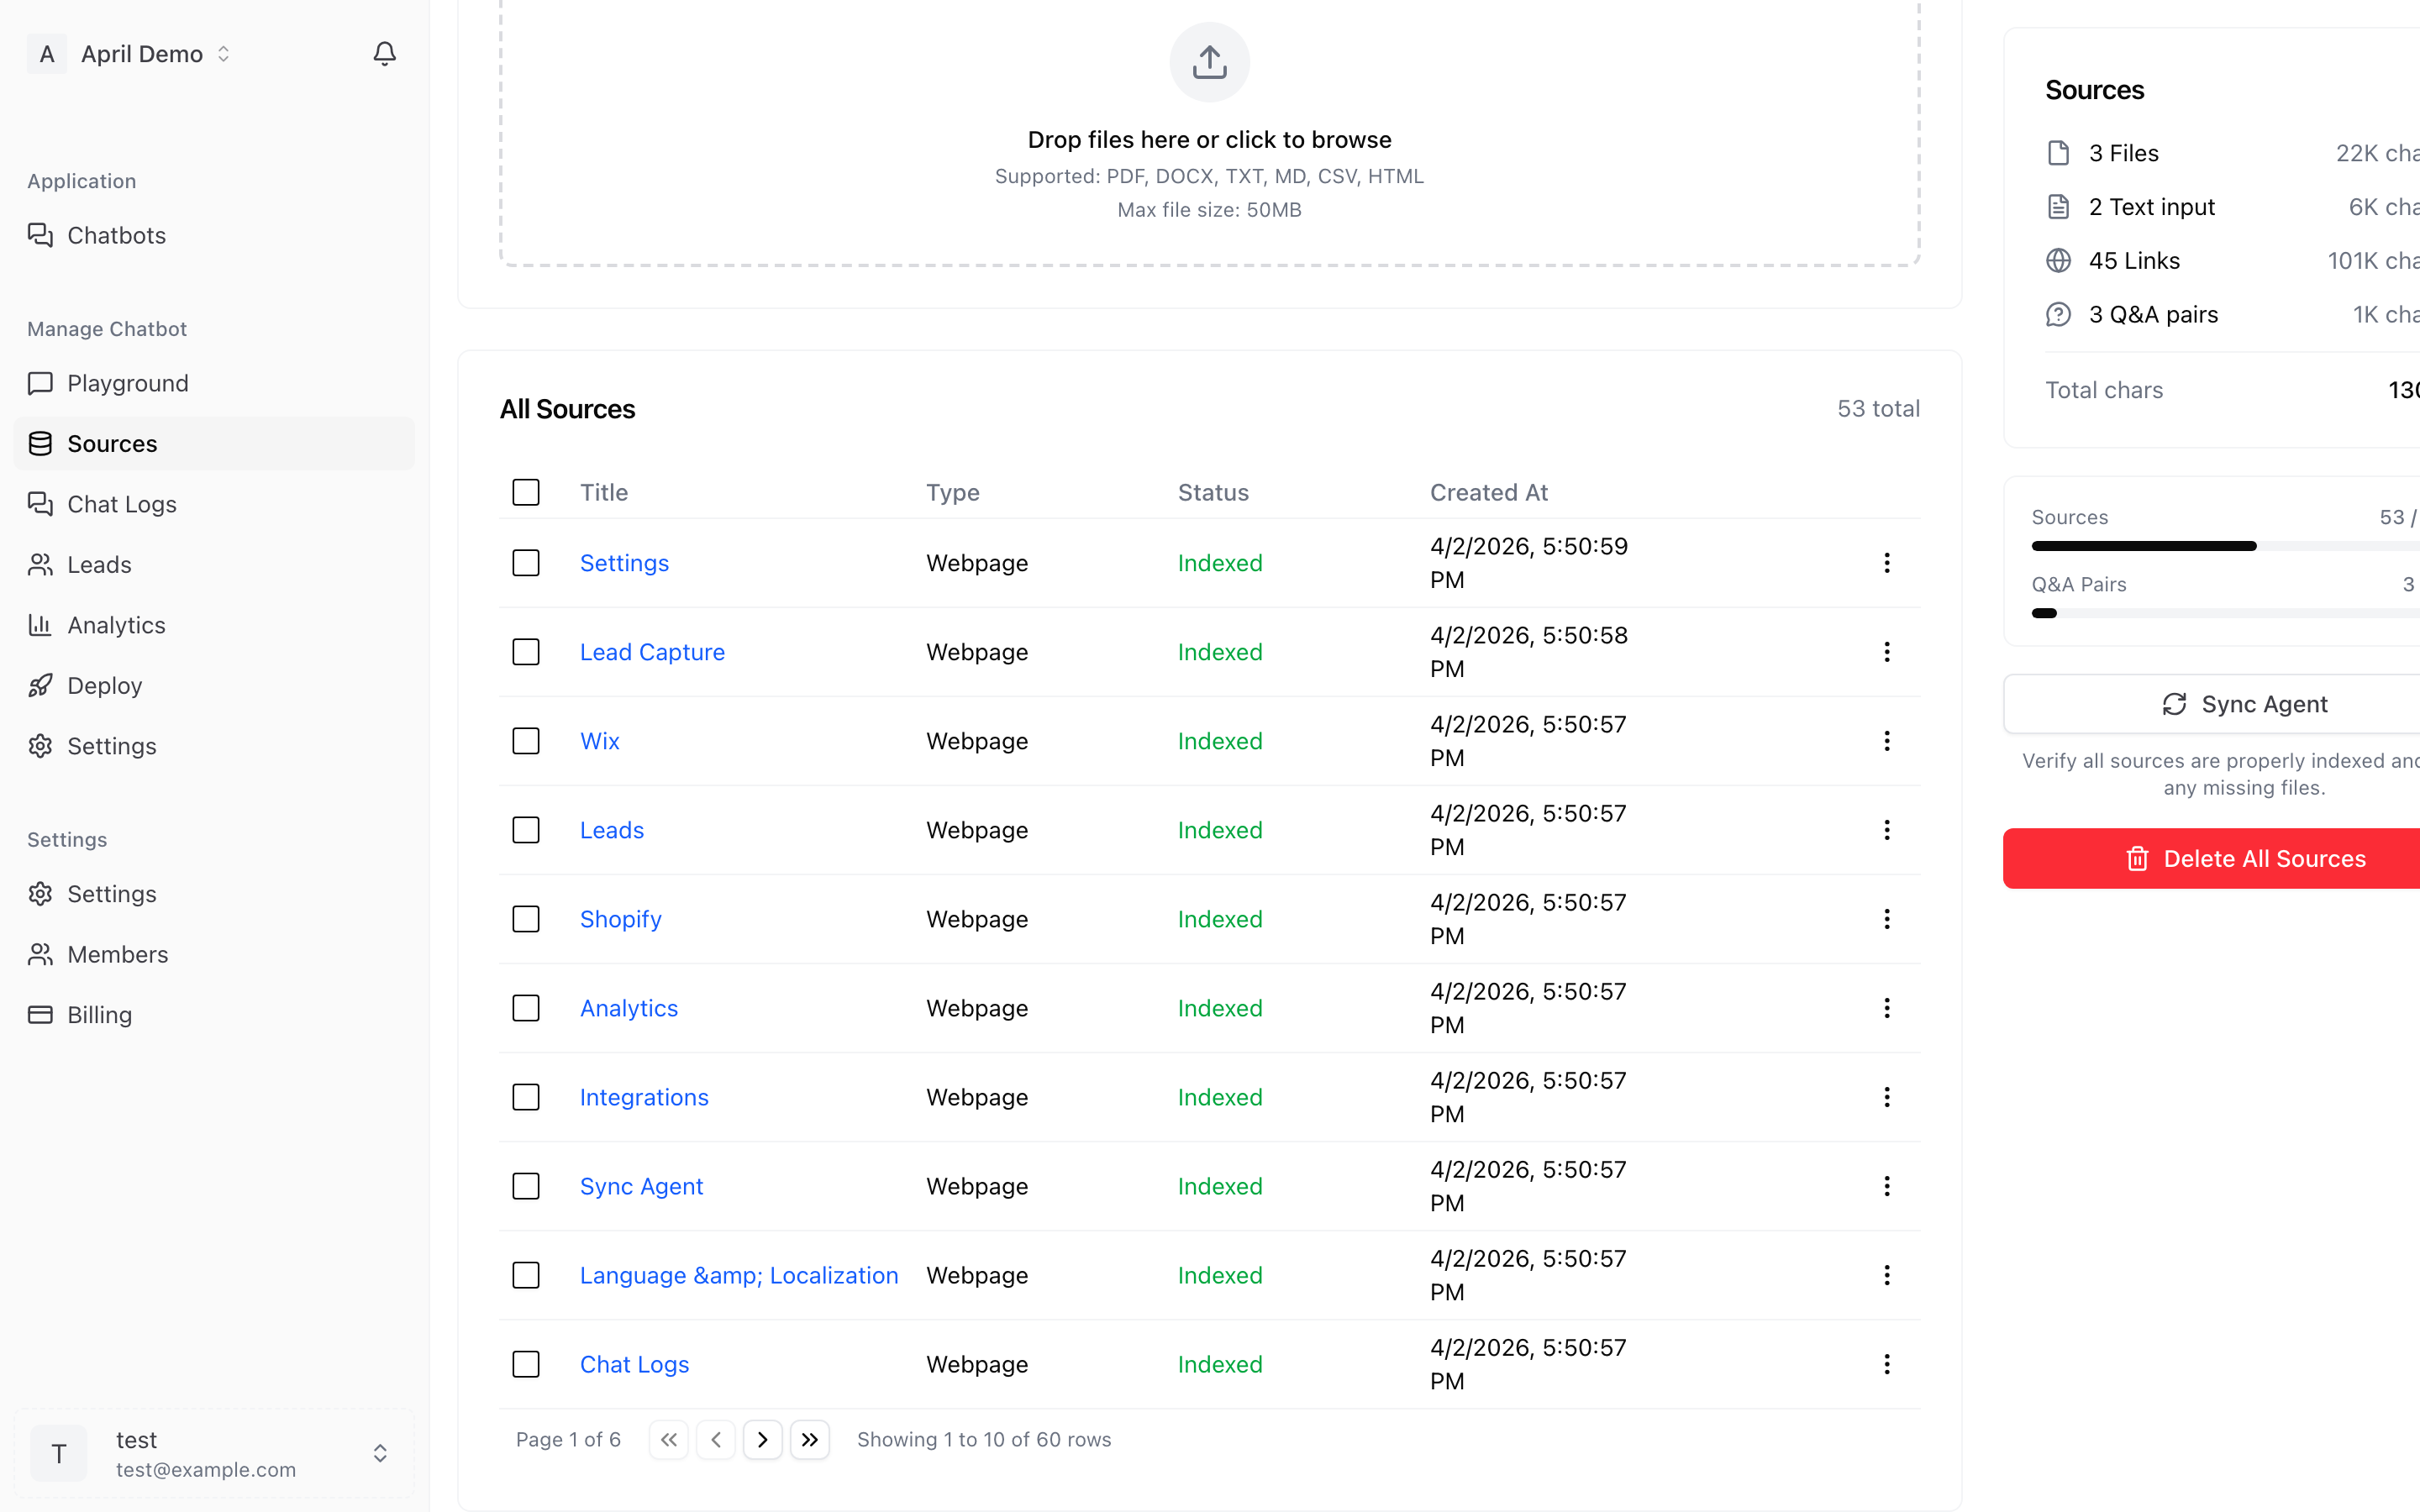Open Members in the sidebar
The image size is (2420, 1512).
214,955
